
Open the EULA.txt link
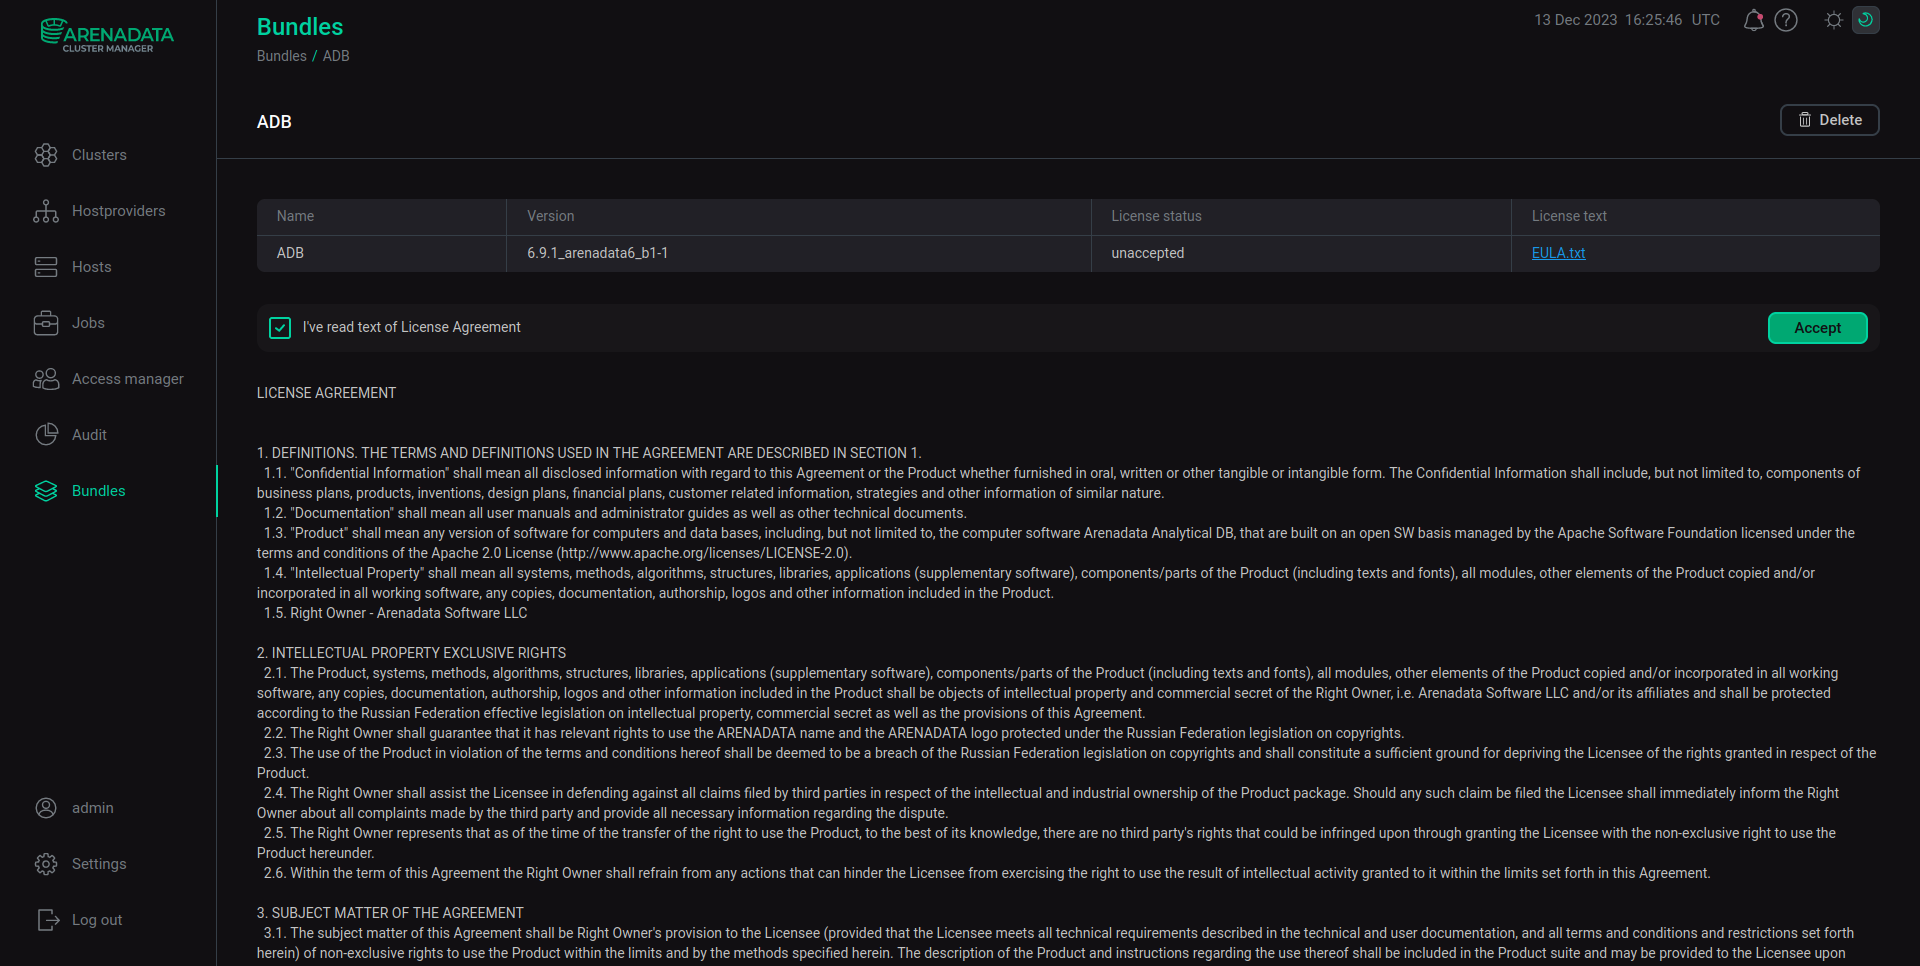[1558, 253]
